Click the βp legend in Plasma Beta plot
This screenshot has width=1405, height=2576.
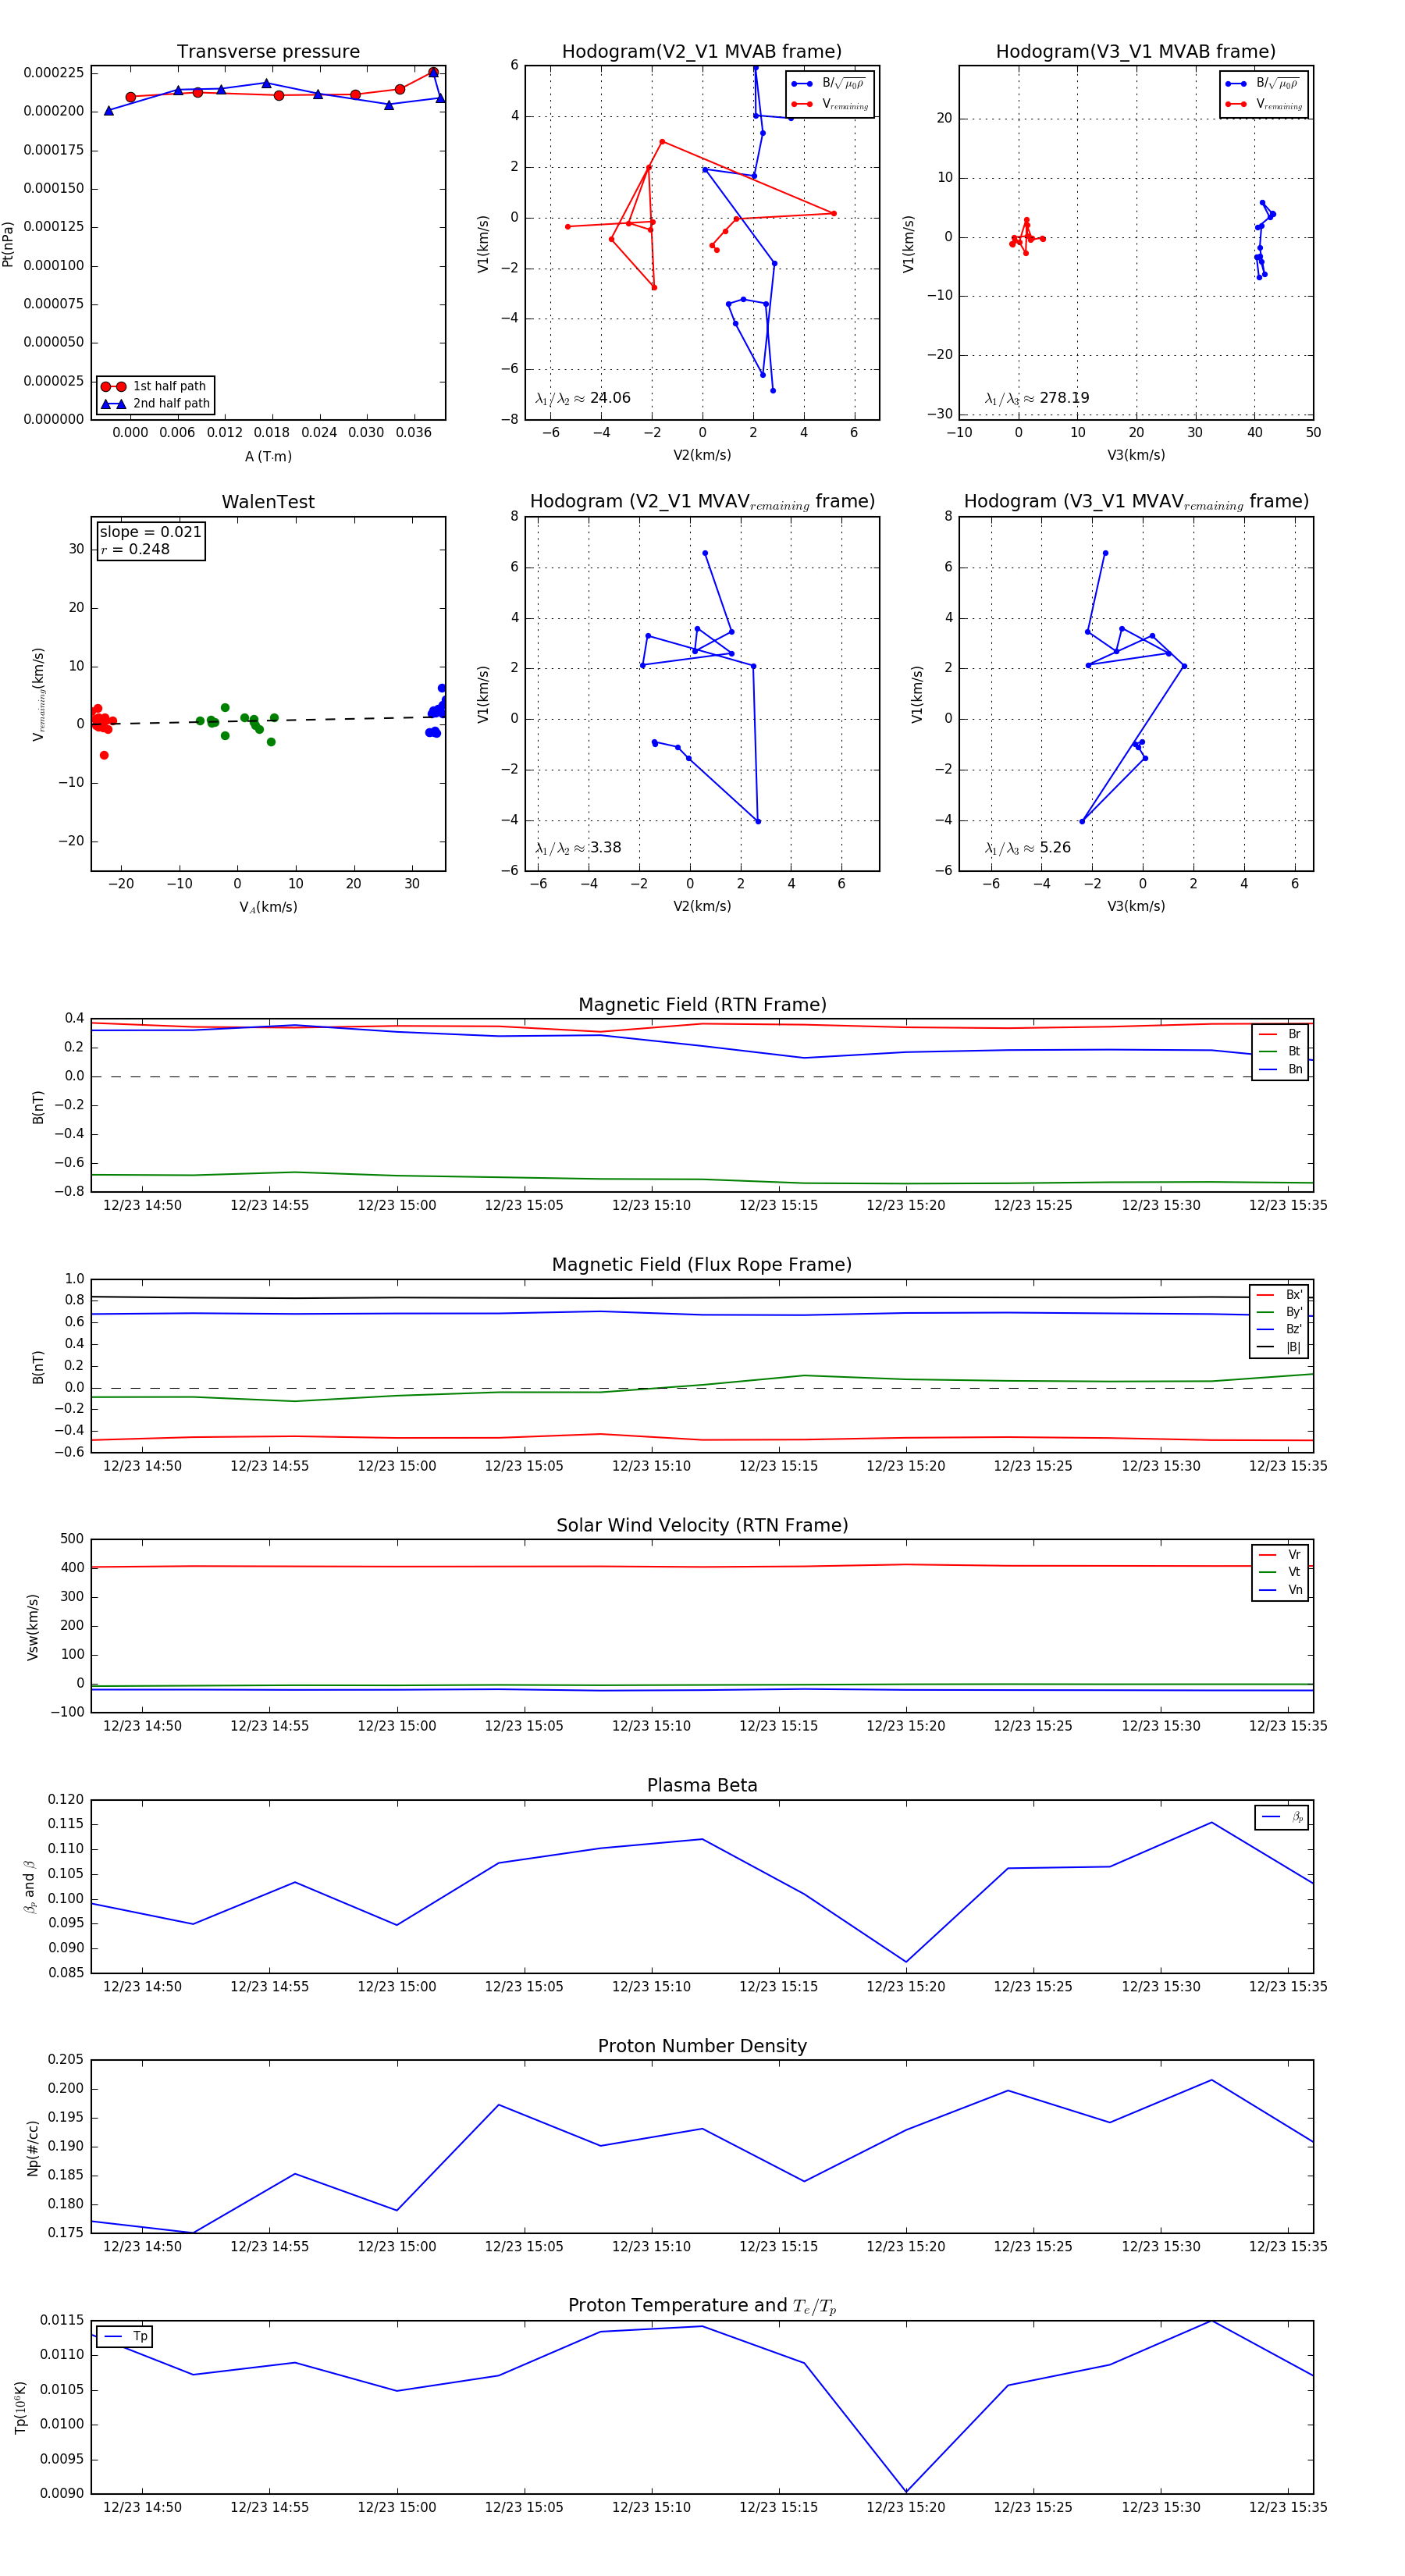pos(1282,1817)
